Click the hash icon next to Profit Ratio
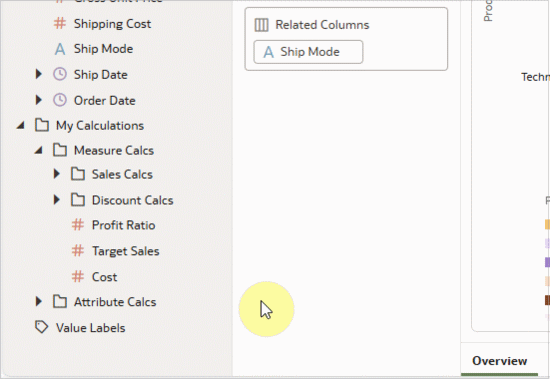Image resolution: width=550 pixels, height=379 pixels. [78, 225]
